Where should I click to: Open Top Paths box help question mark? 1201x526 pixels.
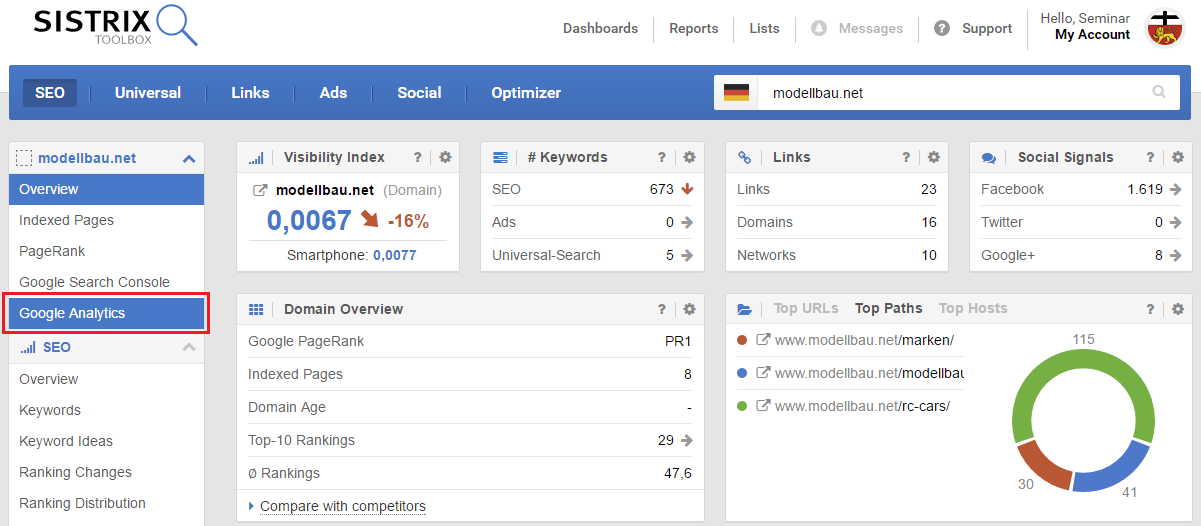tap(1151, 309)
